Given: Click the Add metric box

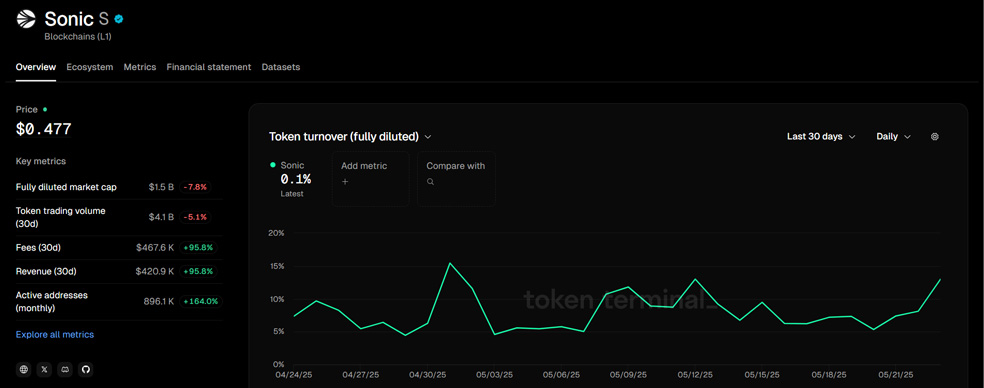Looking at the screenshot, I should click(370, 179).
